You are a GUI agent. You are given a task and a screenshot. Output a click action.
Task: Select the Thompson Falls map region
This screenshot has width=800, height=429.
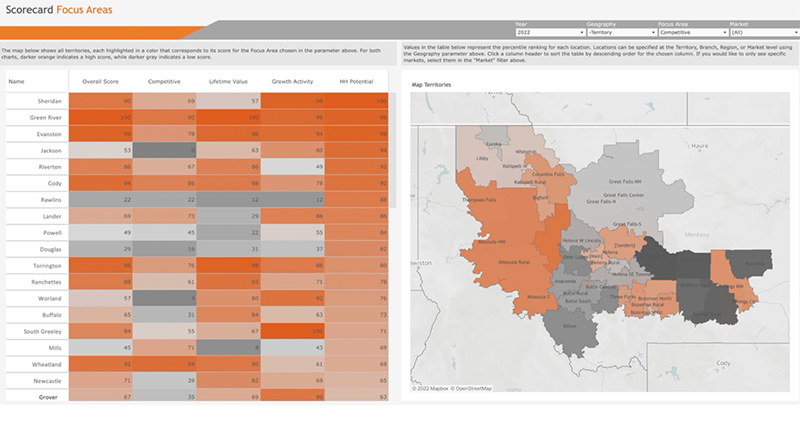pyautogui.click(x=482, y=200)
